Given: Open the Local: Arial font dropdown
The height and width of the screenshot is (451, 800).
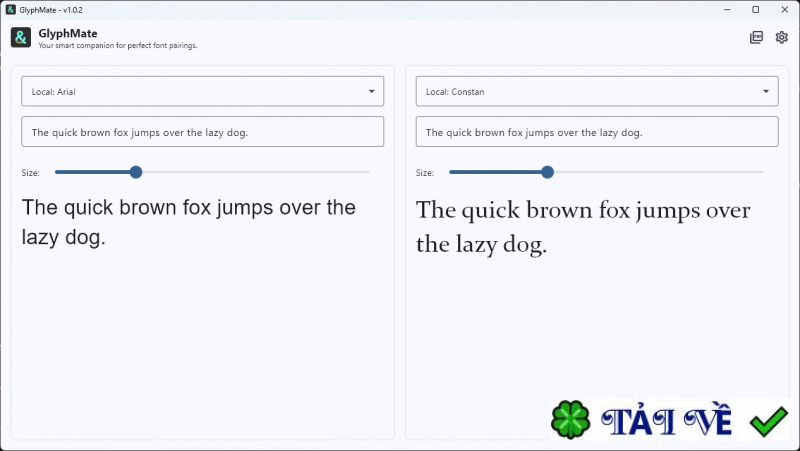Looking at the screenshot, I should click(x=203, y=91).
